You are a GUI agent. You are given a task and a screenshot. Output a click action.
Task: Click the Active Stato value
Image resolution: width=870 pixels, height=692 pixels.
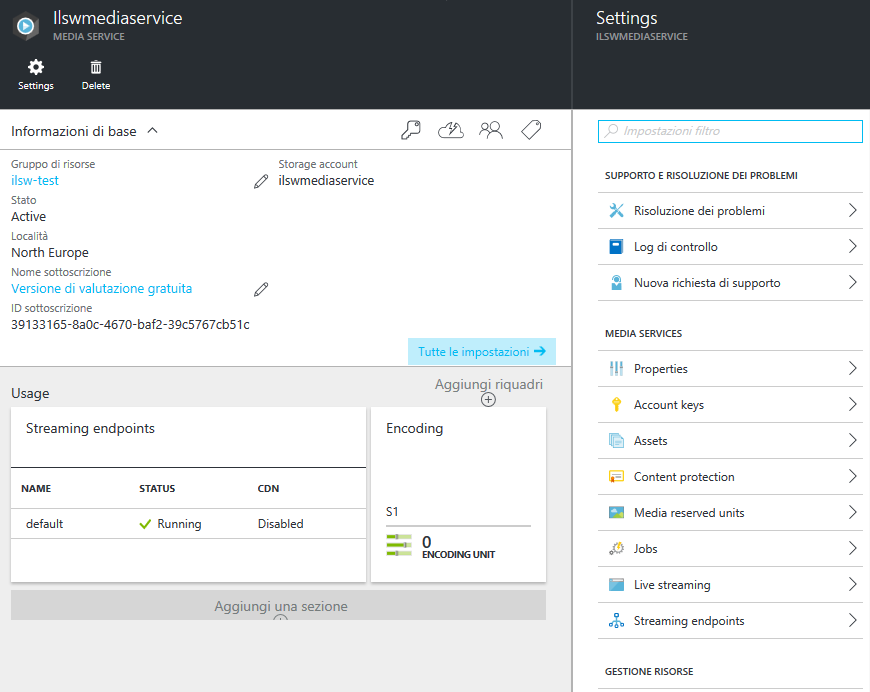[x=28, y=216]
